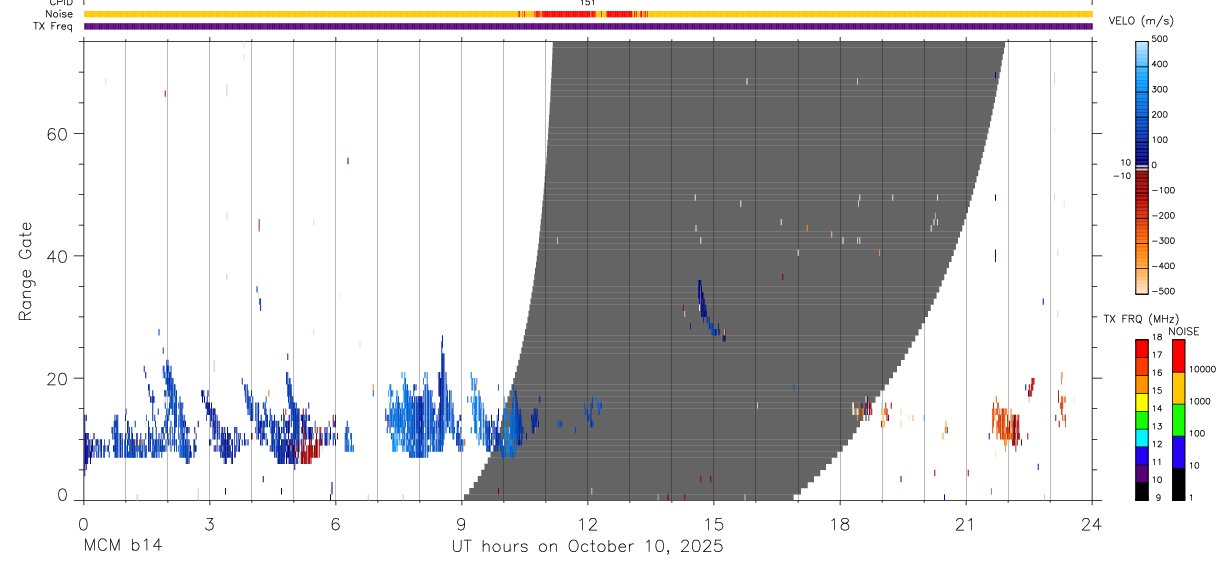Click the 3 tick label on the UT hours axis
This screenshot has height=567, width=1228.
[209, 525]
